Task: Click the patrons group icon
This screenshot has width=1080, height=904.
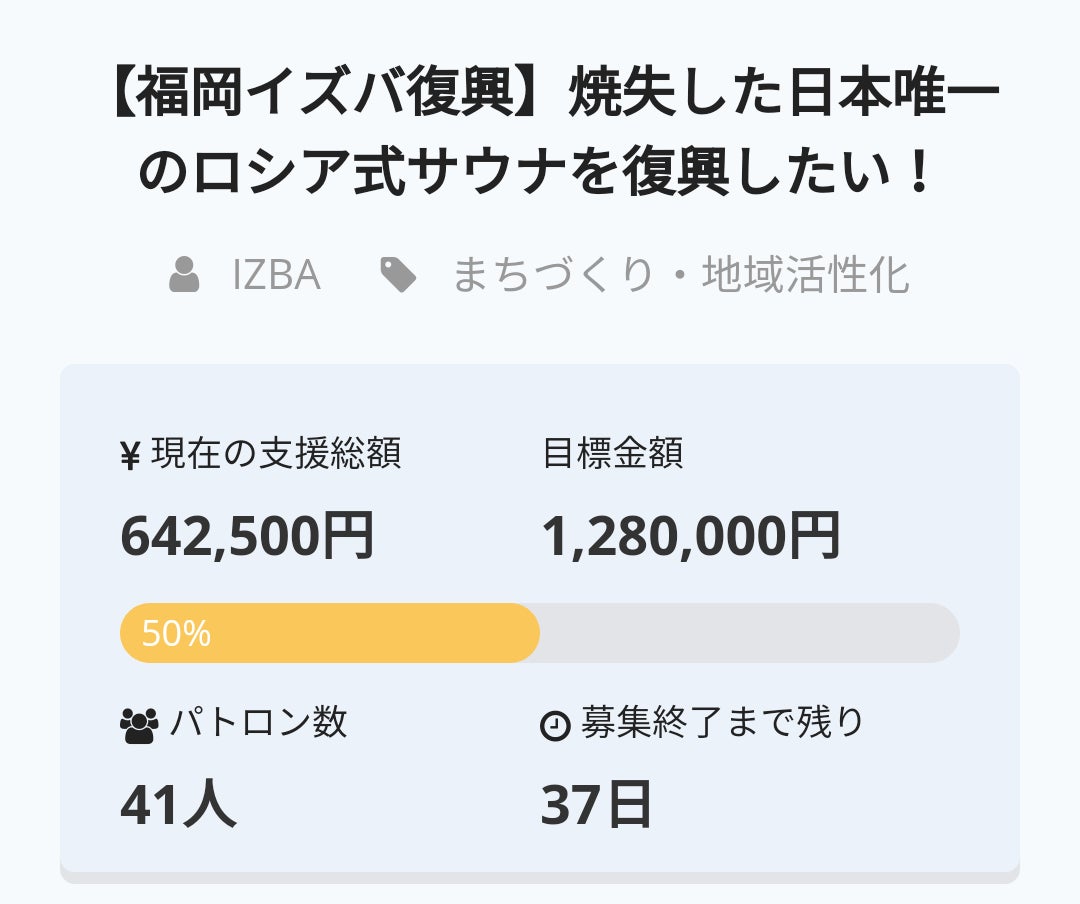Action: [138, 724]
